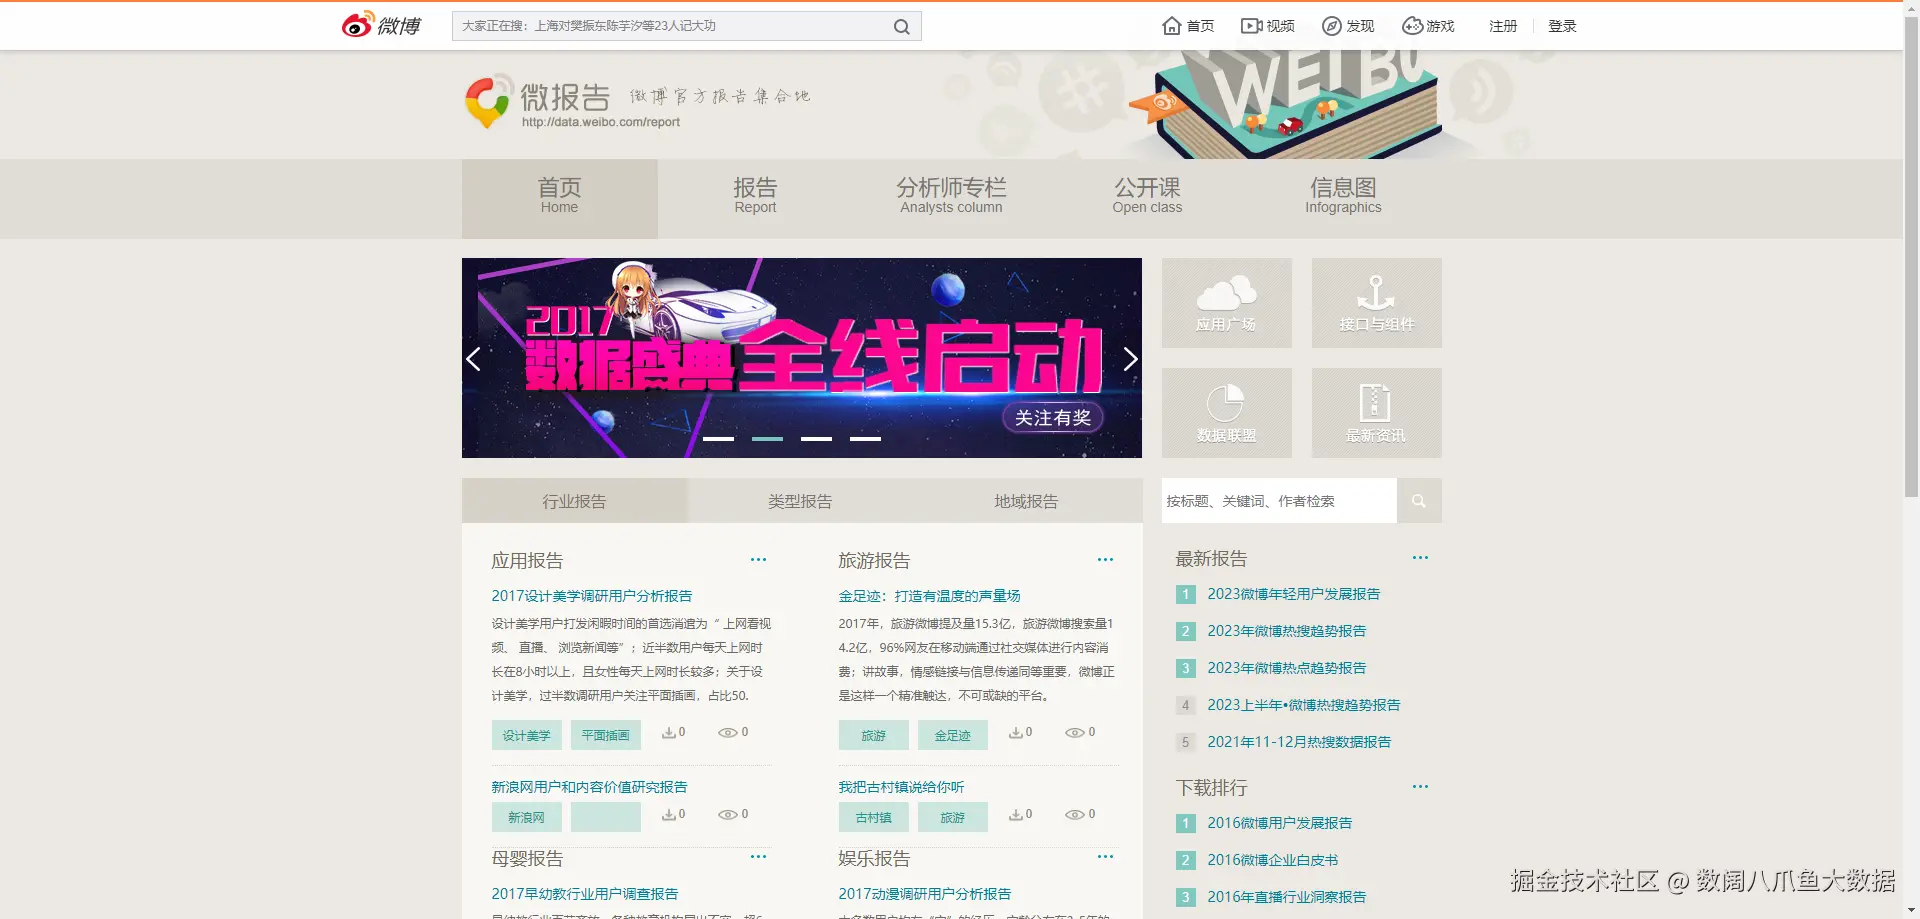This screenshot has width=1920, height=919.
Task: Select the 首页 Home navigation tab
Action: pos(560,198)
